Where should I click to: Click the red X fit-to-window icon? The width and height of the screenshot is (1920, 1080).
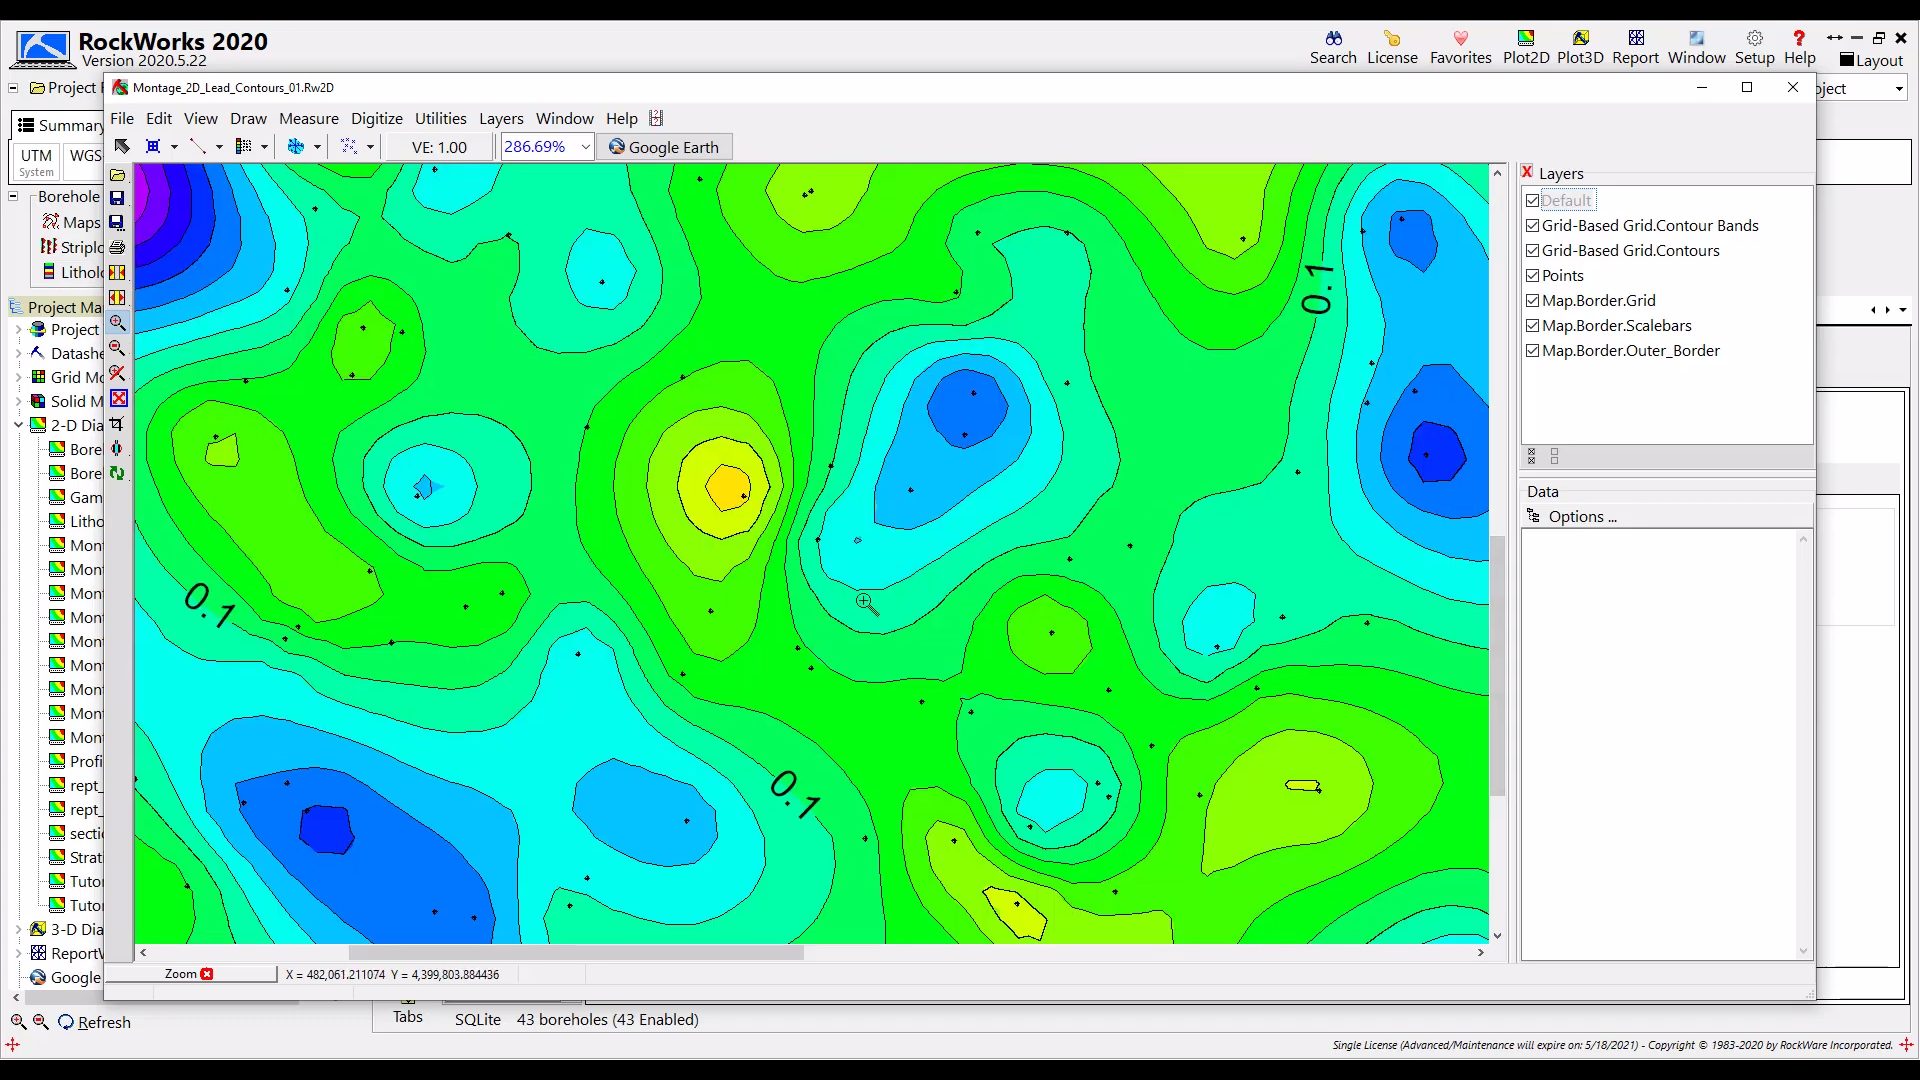click(x=119, y=398)
